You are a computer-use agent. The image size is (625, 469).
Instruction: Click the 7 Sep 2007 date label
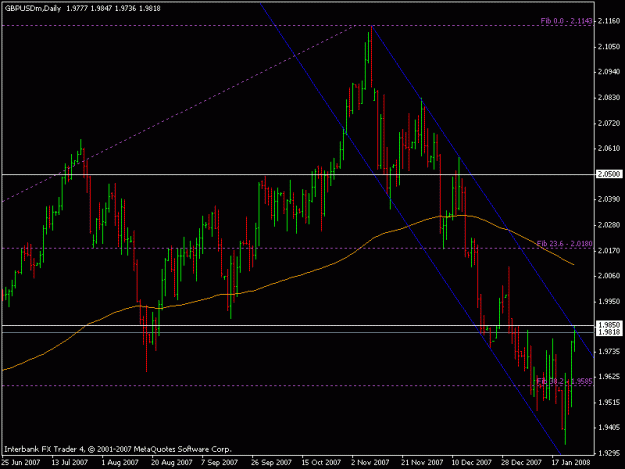click(219, 462)
